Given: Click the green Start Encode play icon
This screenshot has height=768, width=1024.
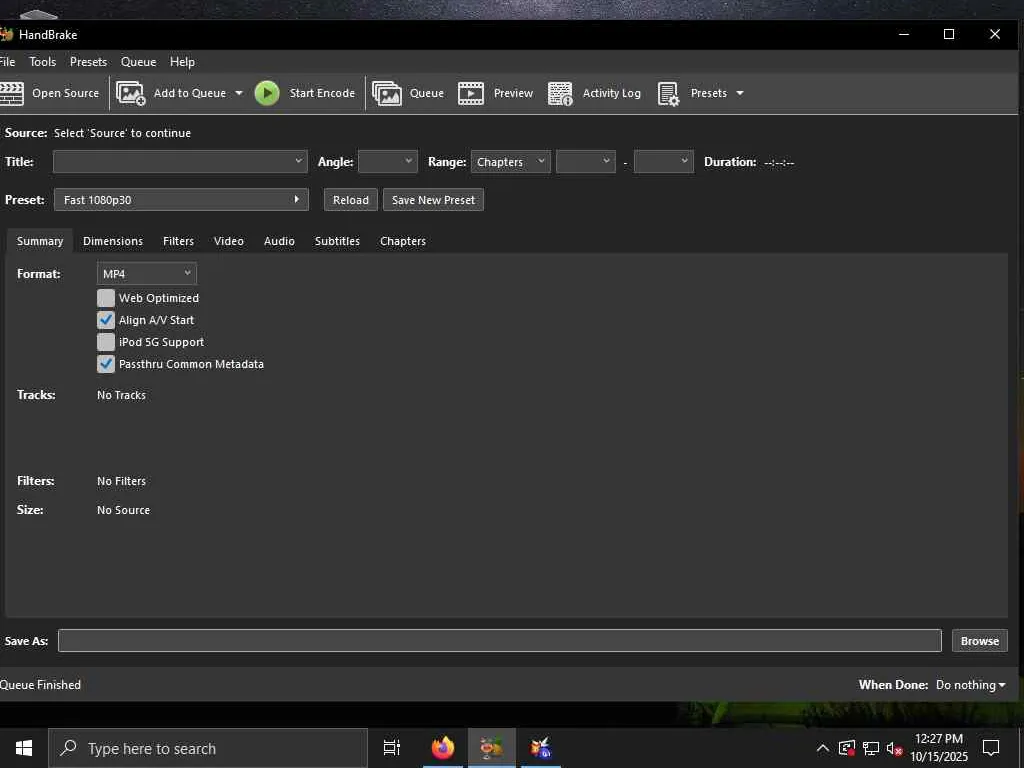Looking at the screenshot, I should tap(267, 93).
